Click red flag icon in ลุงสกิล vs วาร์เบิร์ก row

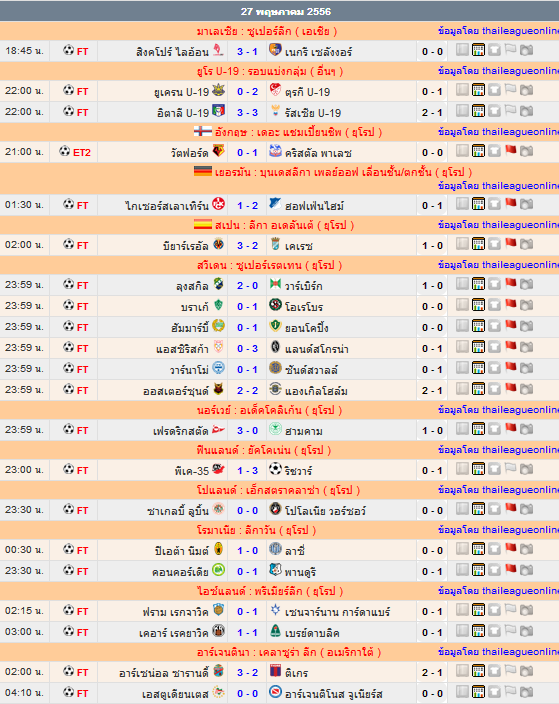(511, 283)
